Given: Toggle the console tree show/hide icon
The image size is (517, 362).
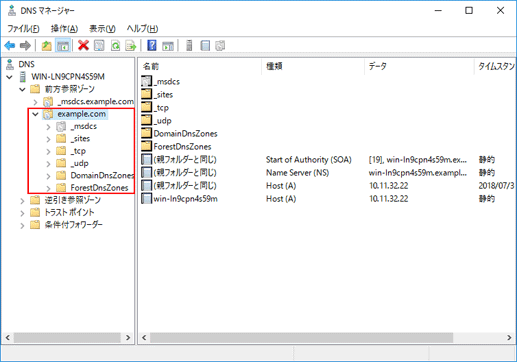Looking at the screenshot, I should pos(63,45).
